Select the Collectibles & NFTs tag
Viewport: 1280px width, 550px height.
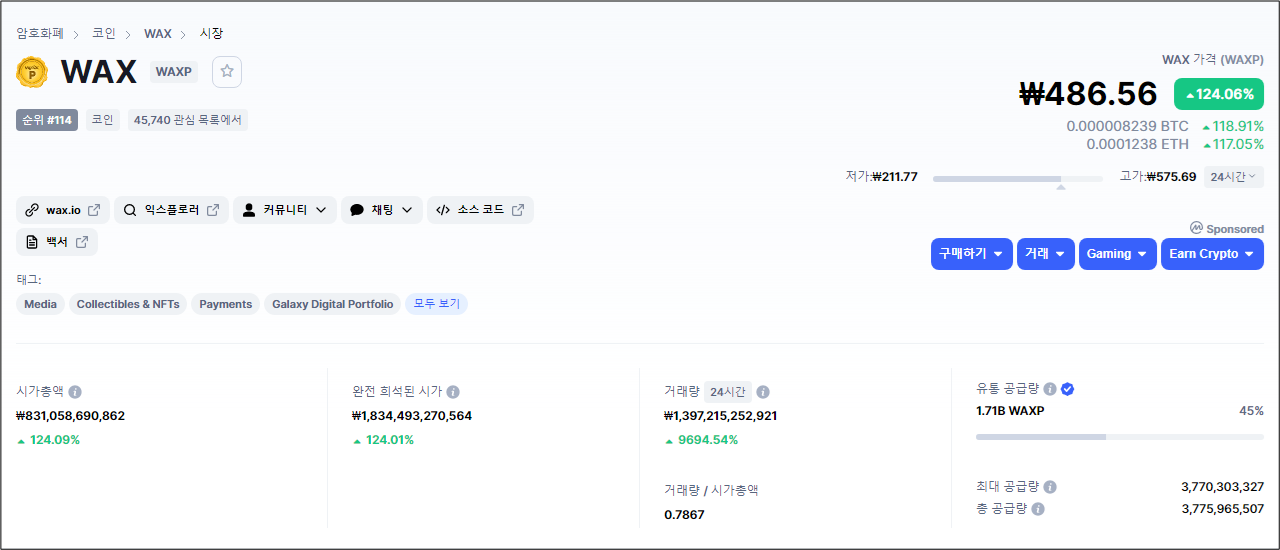[128, 304]
